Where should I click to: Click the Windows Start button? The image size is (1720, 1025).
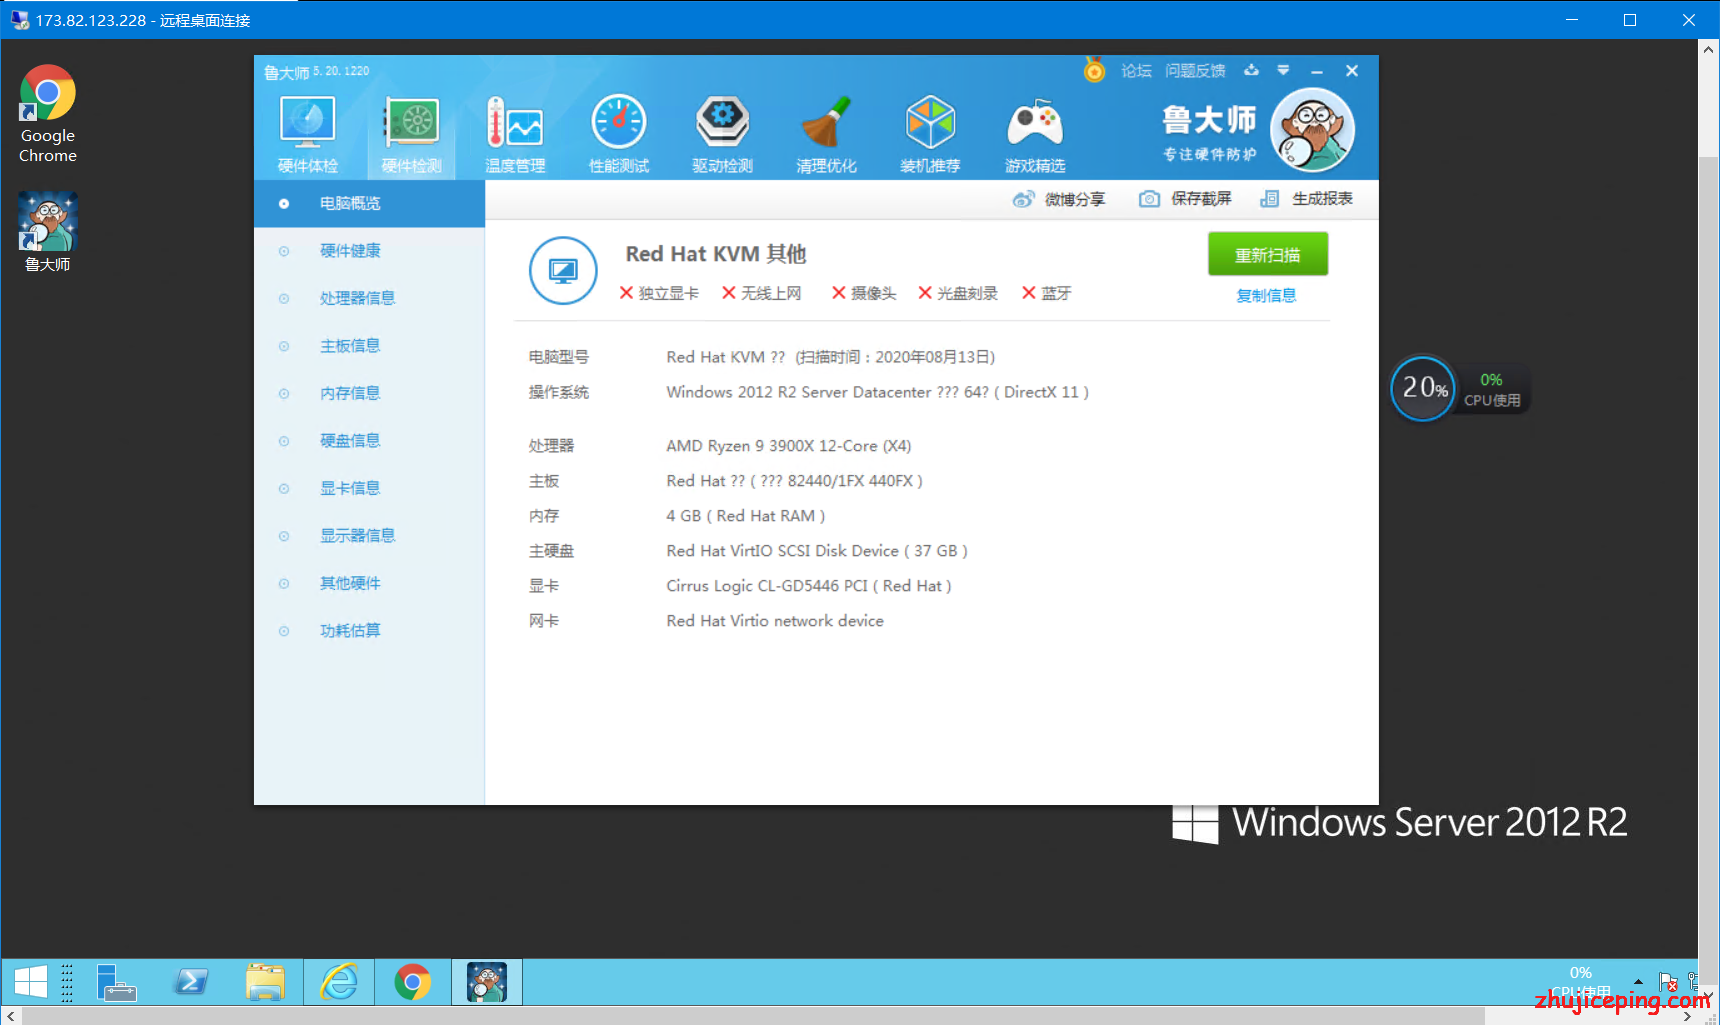coord(30,982)
